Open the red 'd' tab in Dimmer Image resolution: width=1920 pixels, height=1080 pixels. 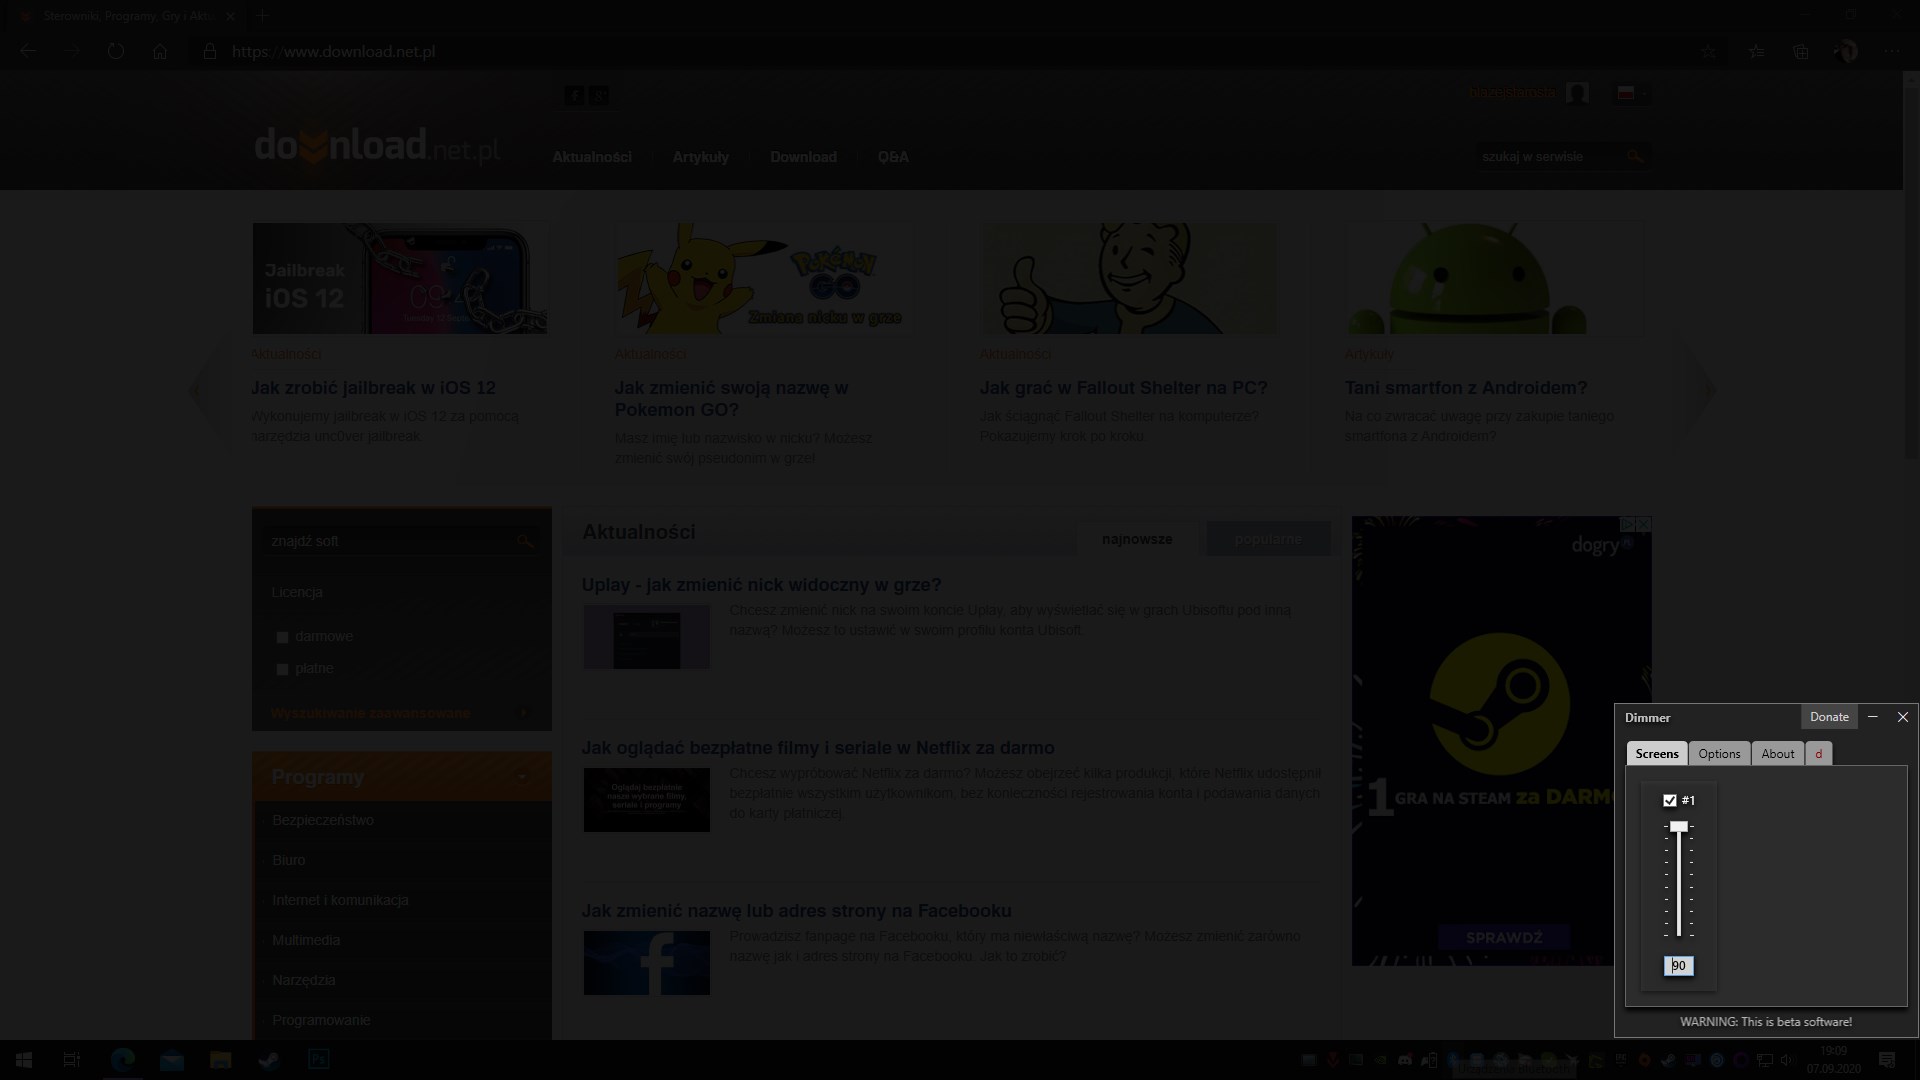tap(1818, 753)
